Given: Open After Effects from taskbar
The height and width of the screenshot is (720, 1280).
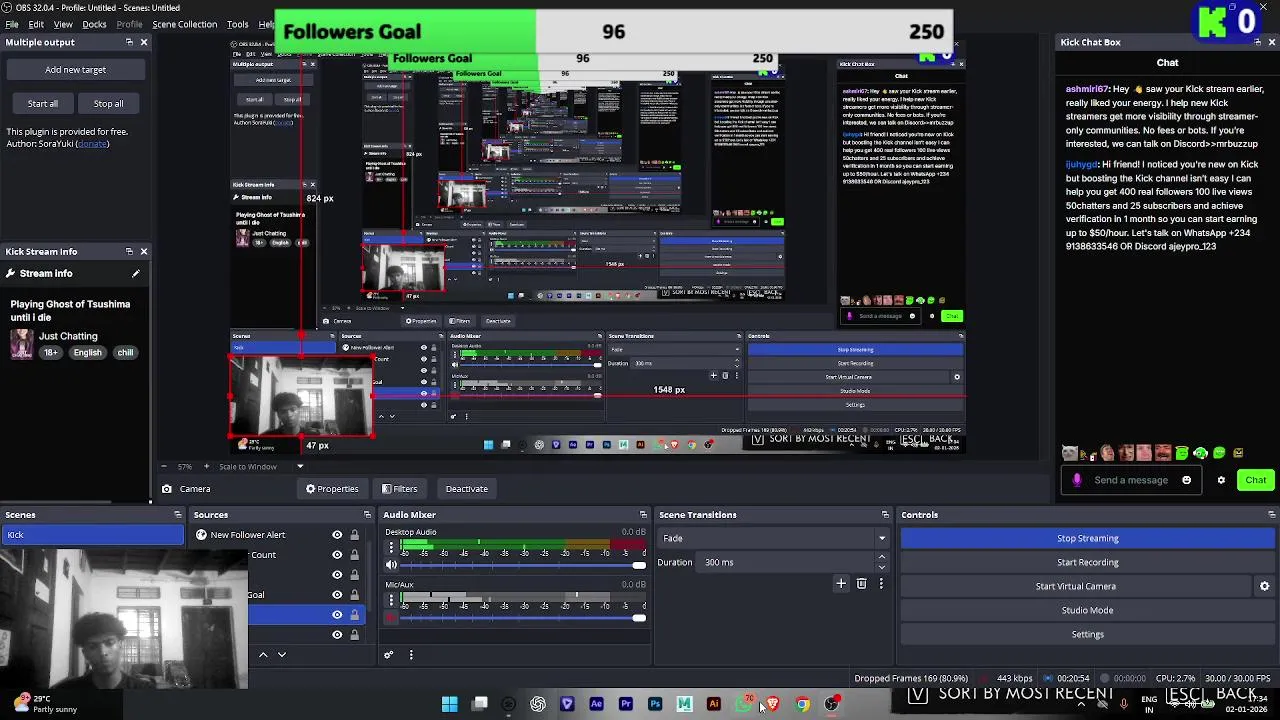Looking at the screenshot, I should click(x=597, y=704).
